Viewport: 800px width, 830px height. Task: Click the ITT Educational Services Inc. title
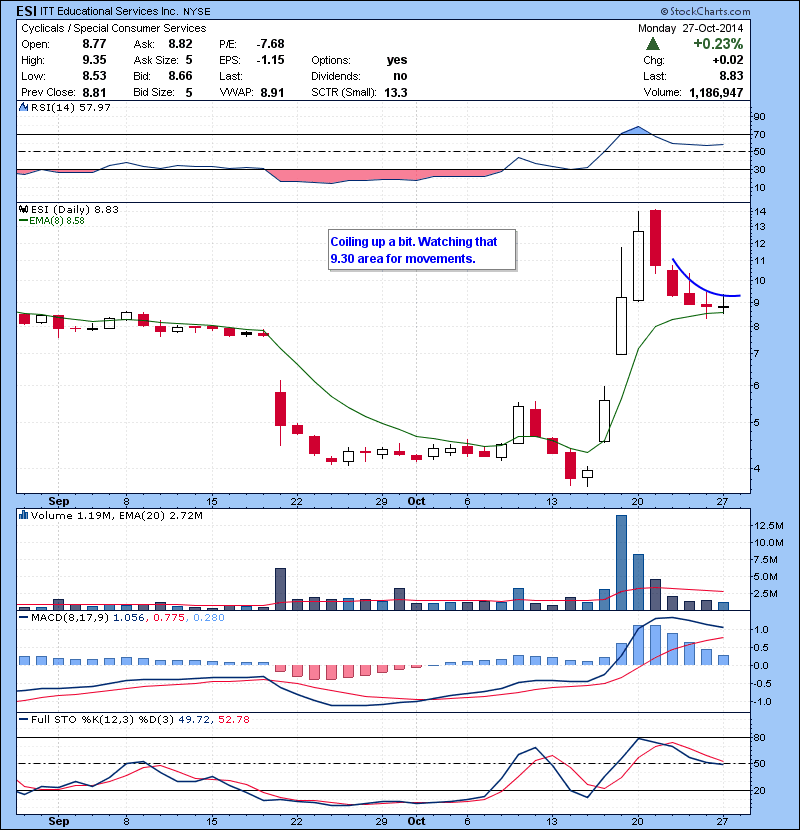[x=109, y=11]
